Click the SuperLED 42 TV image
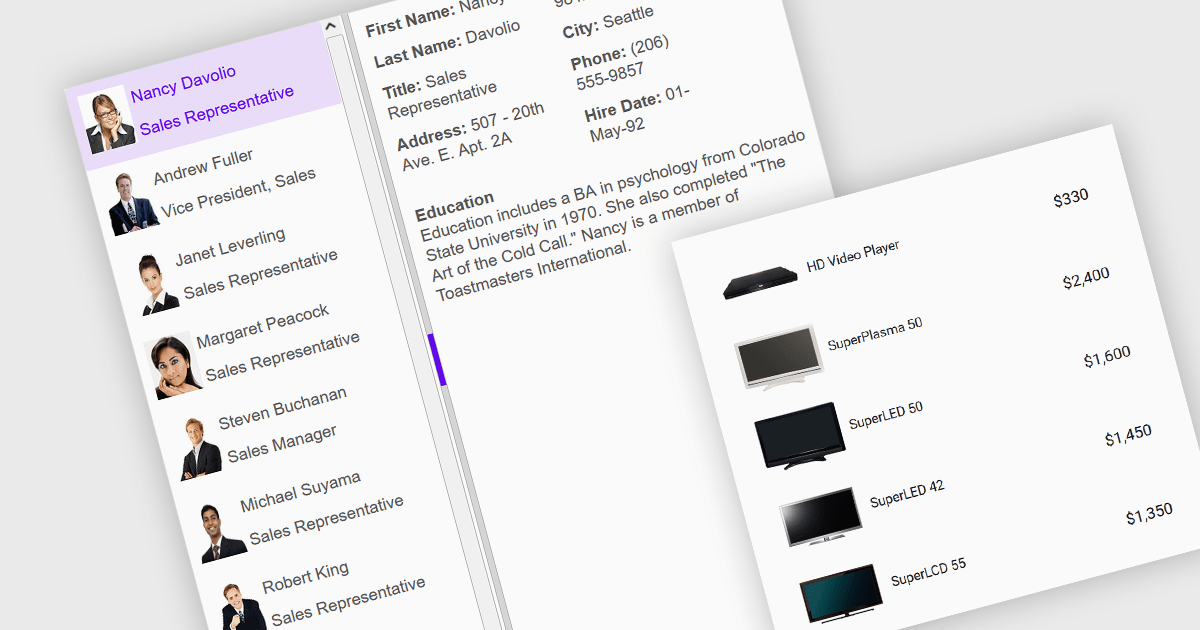This screenshot has width=1200, height=630. (820, 516)
